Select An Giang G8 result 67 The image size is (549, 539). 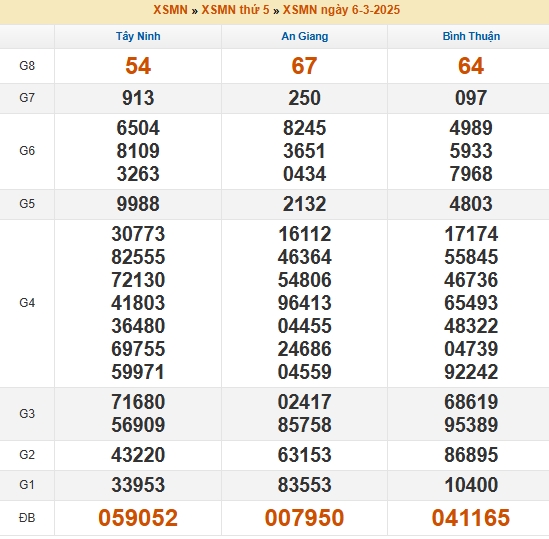[304, 66]
